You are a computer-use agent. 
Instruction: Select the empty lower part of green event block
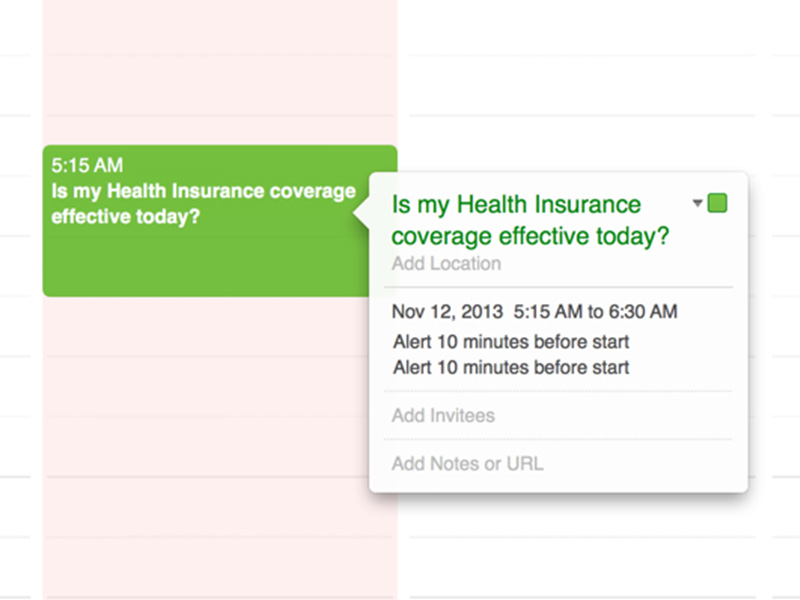[x=200, y=265]
